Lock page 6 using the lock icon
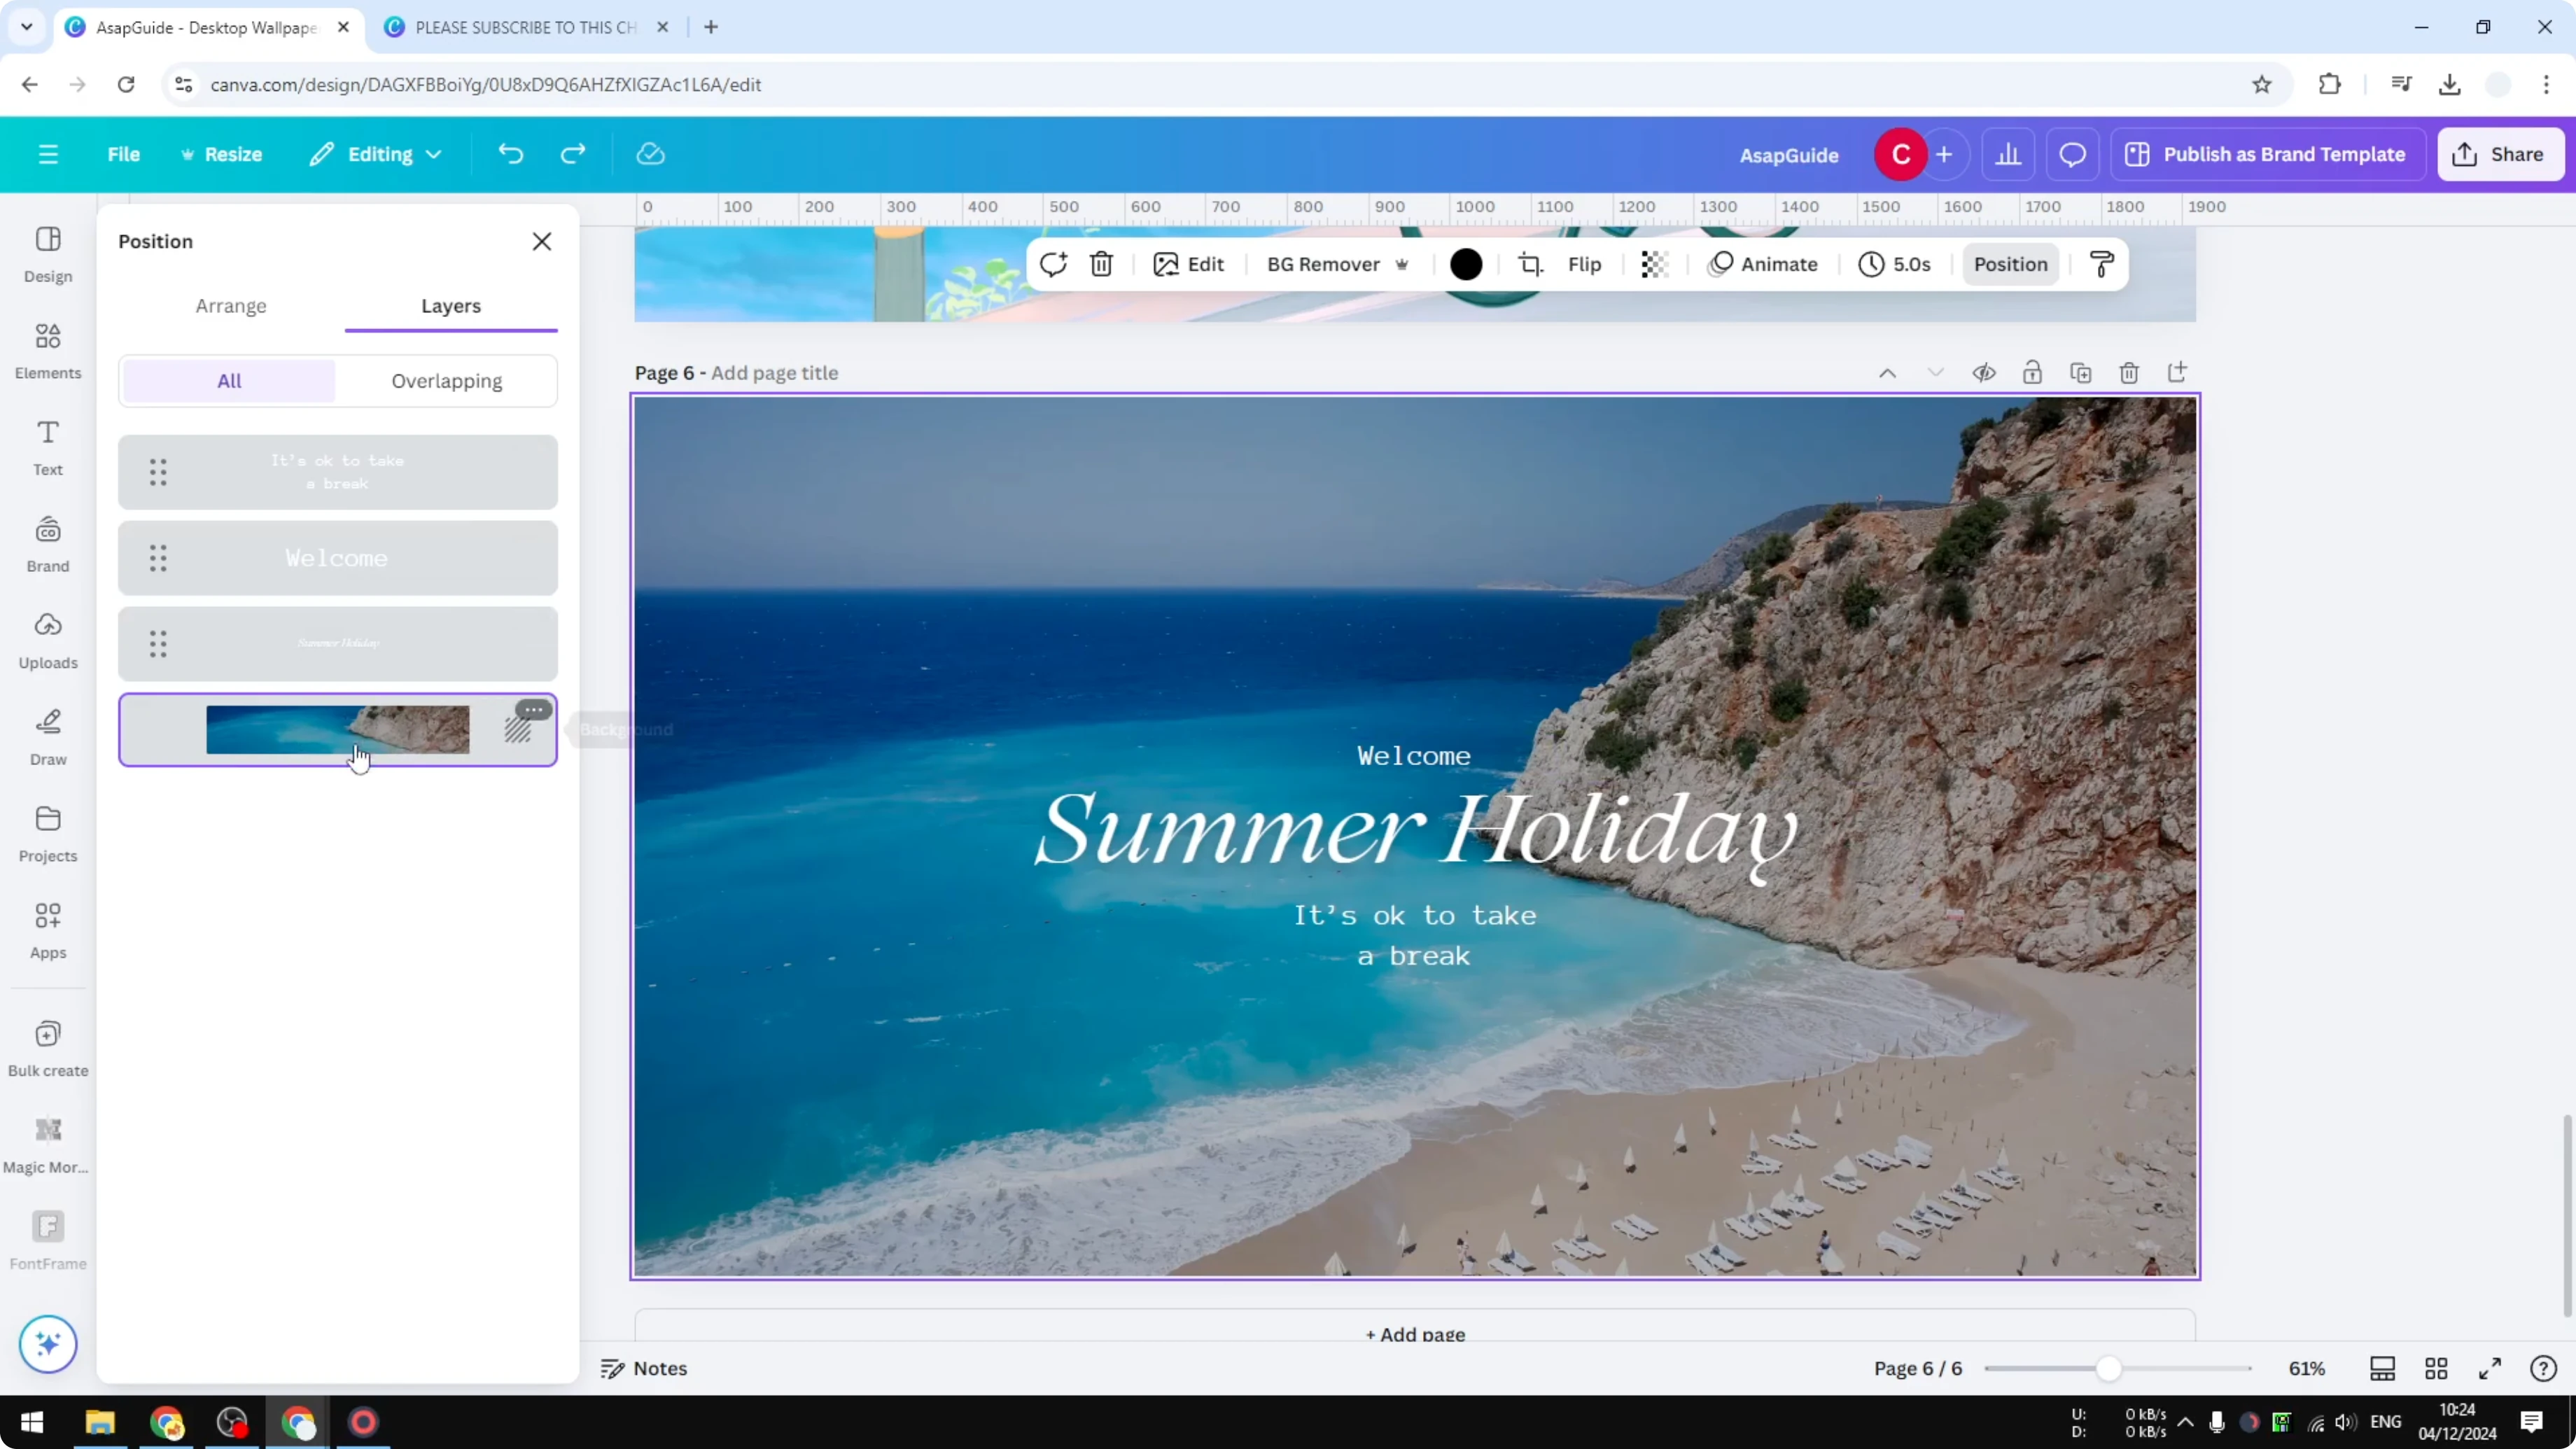This screenshot has height=1449, width=2576. [2033, 372]
